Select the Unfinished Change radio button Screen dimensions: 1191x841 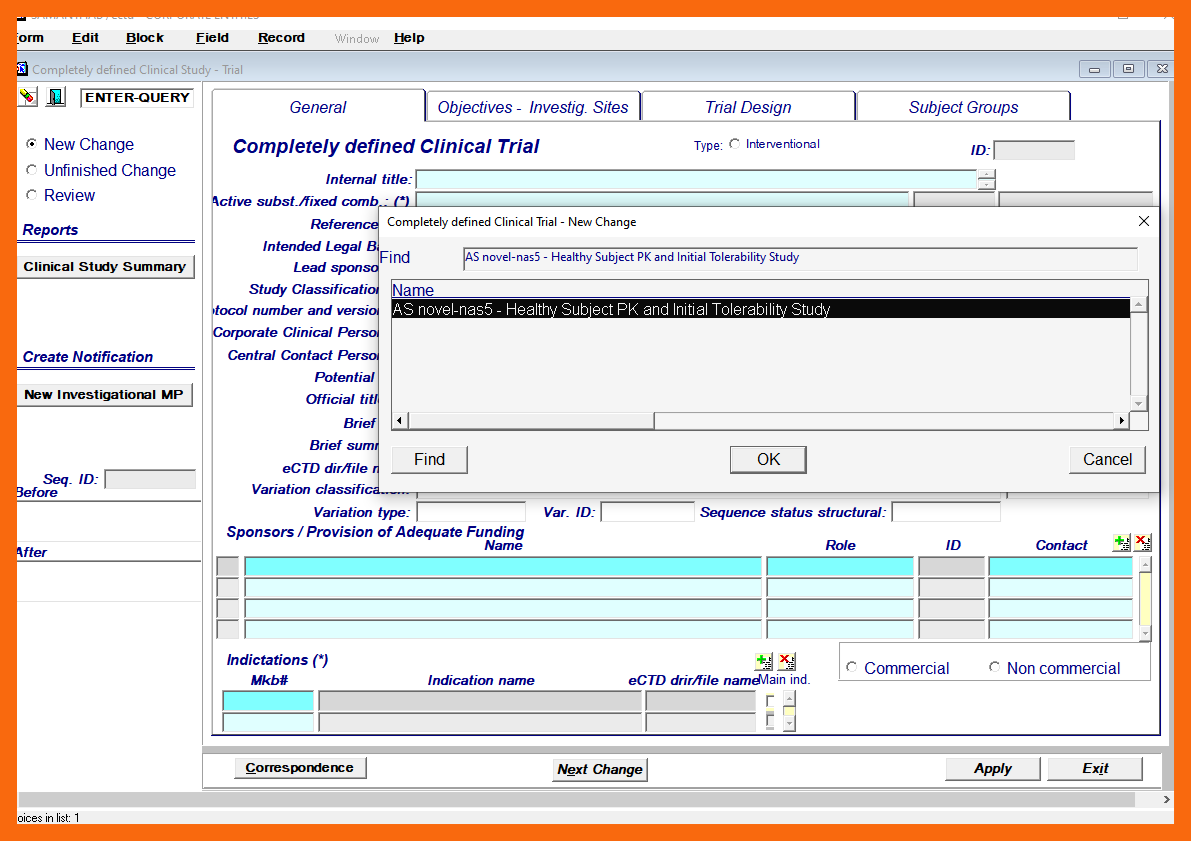click(32, 170)
